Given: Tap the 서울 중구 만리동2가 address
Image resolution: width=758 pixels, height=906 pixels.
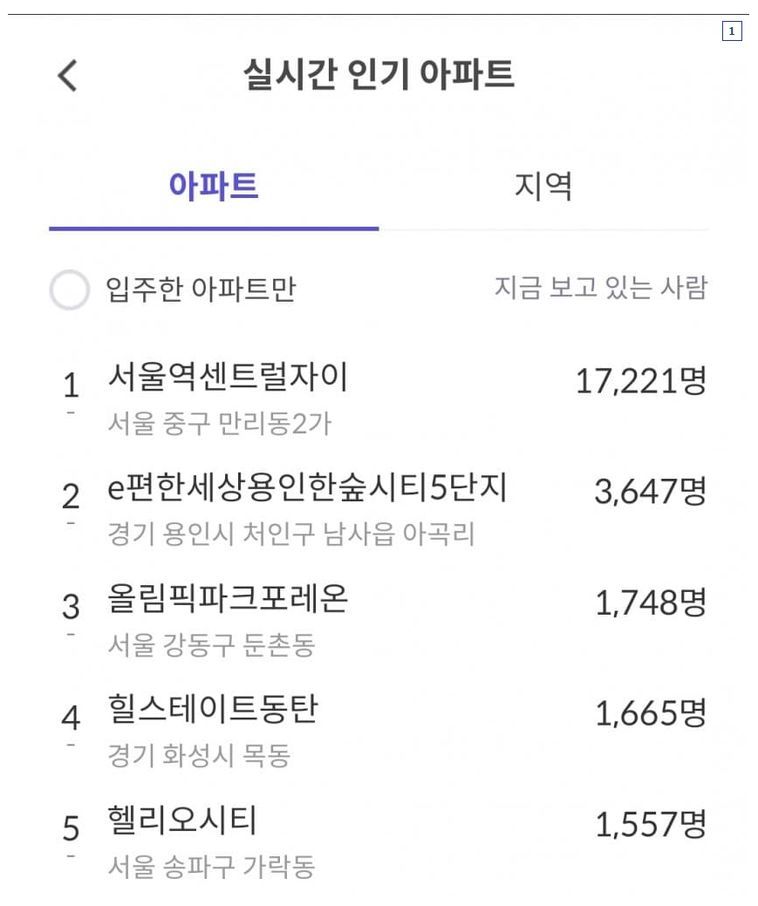Looking at the screenshot, I should click(219, 424).
